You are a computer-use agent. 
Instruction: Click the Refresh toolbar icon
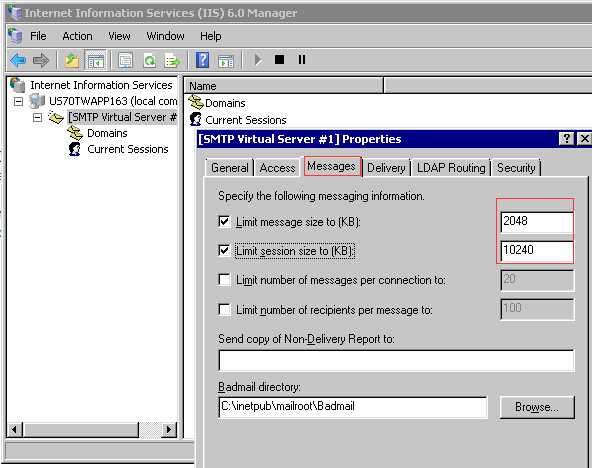150,60
